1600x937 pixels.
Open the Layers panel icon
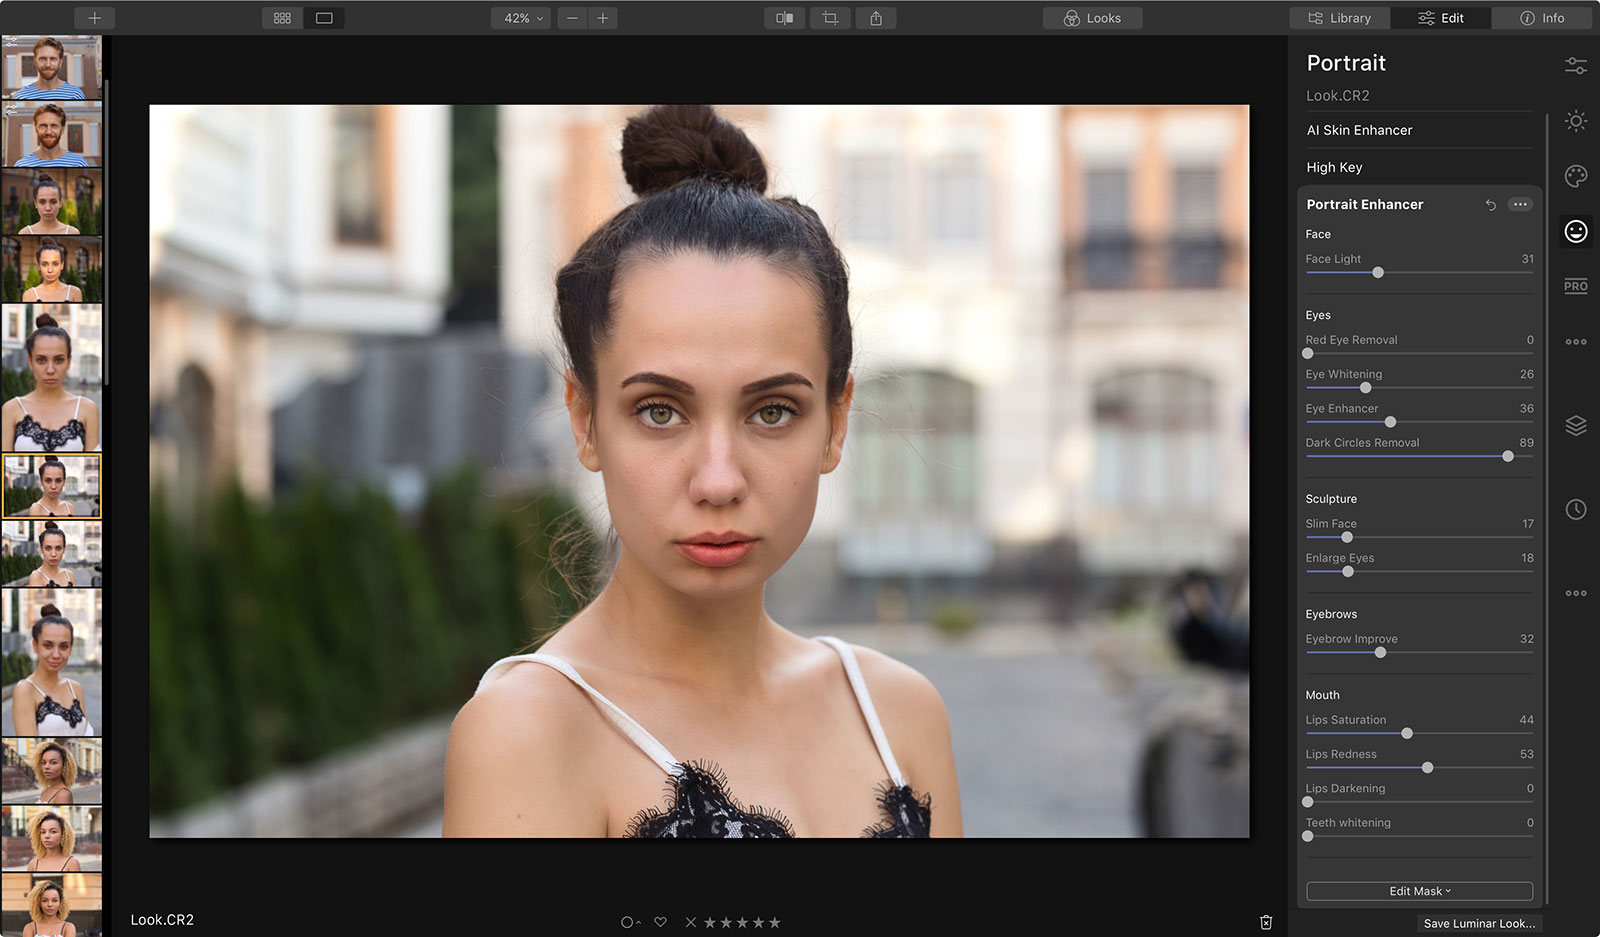pyautogui.click(x=1576, y=426)
